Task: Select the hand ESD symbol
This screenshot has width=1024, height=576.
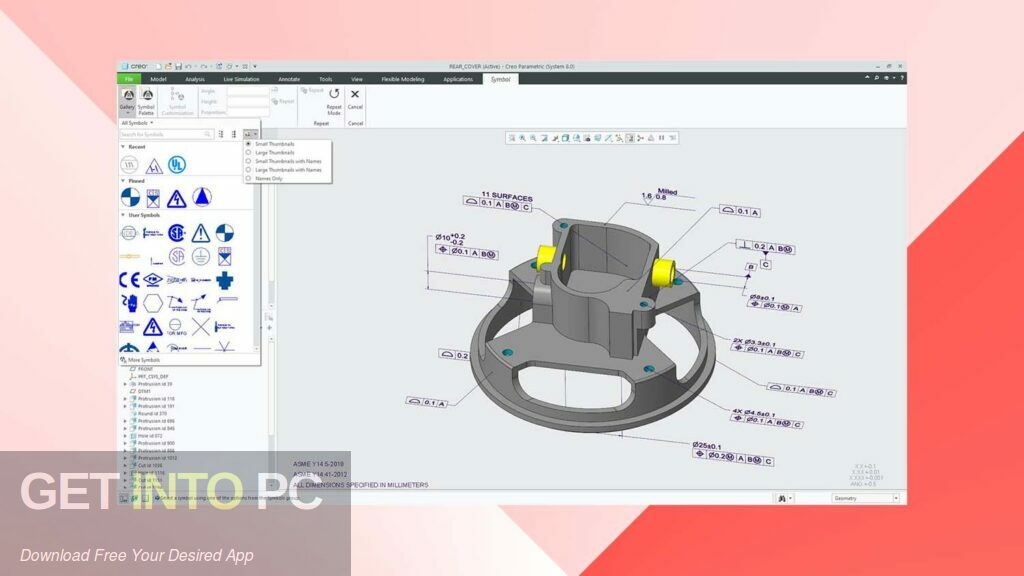Action: click(x=129, y=303)
